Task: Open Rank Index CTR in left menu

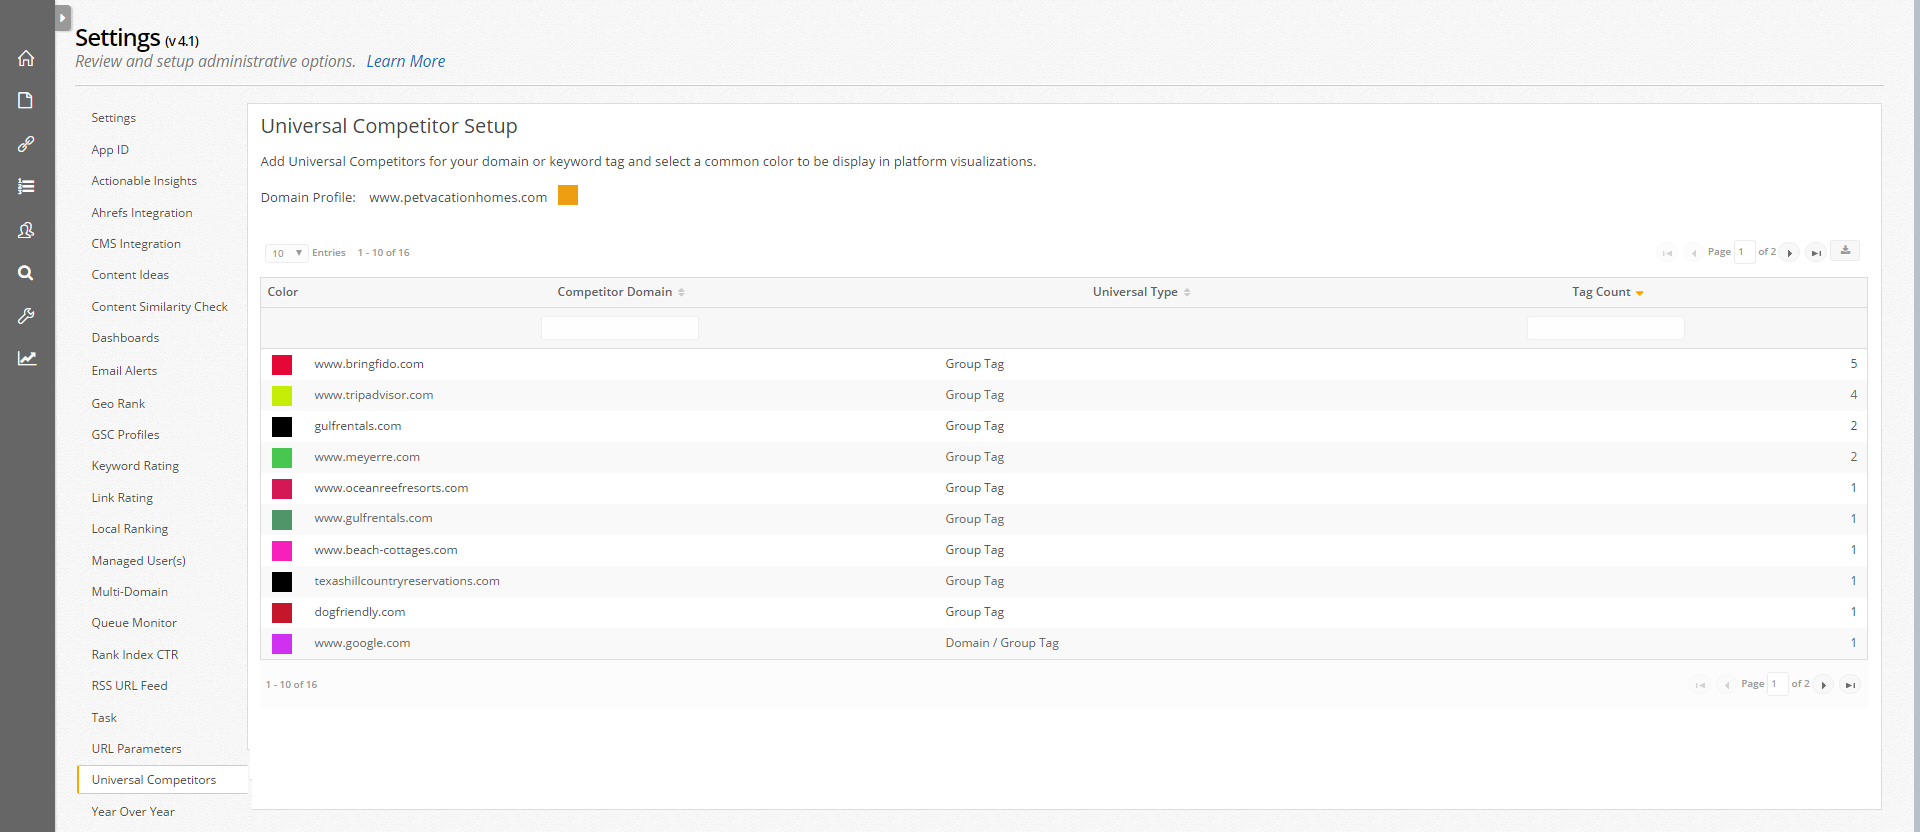Action: click(x=135, y=655)
